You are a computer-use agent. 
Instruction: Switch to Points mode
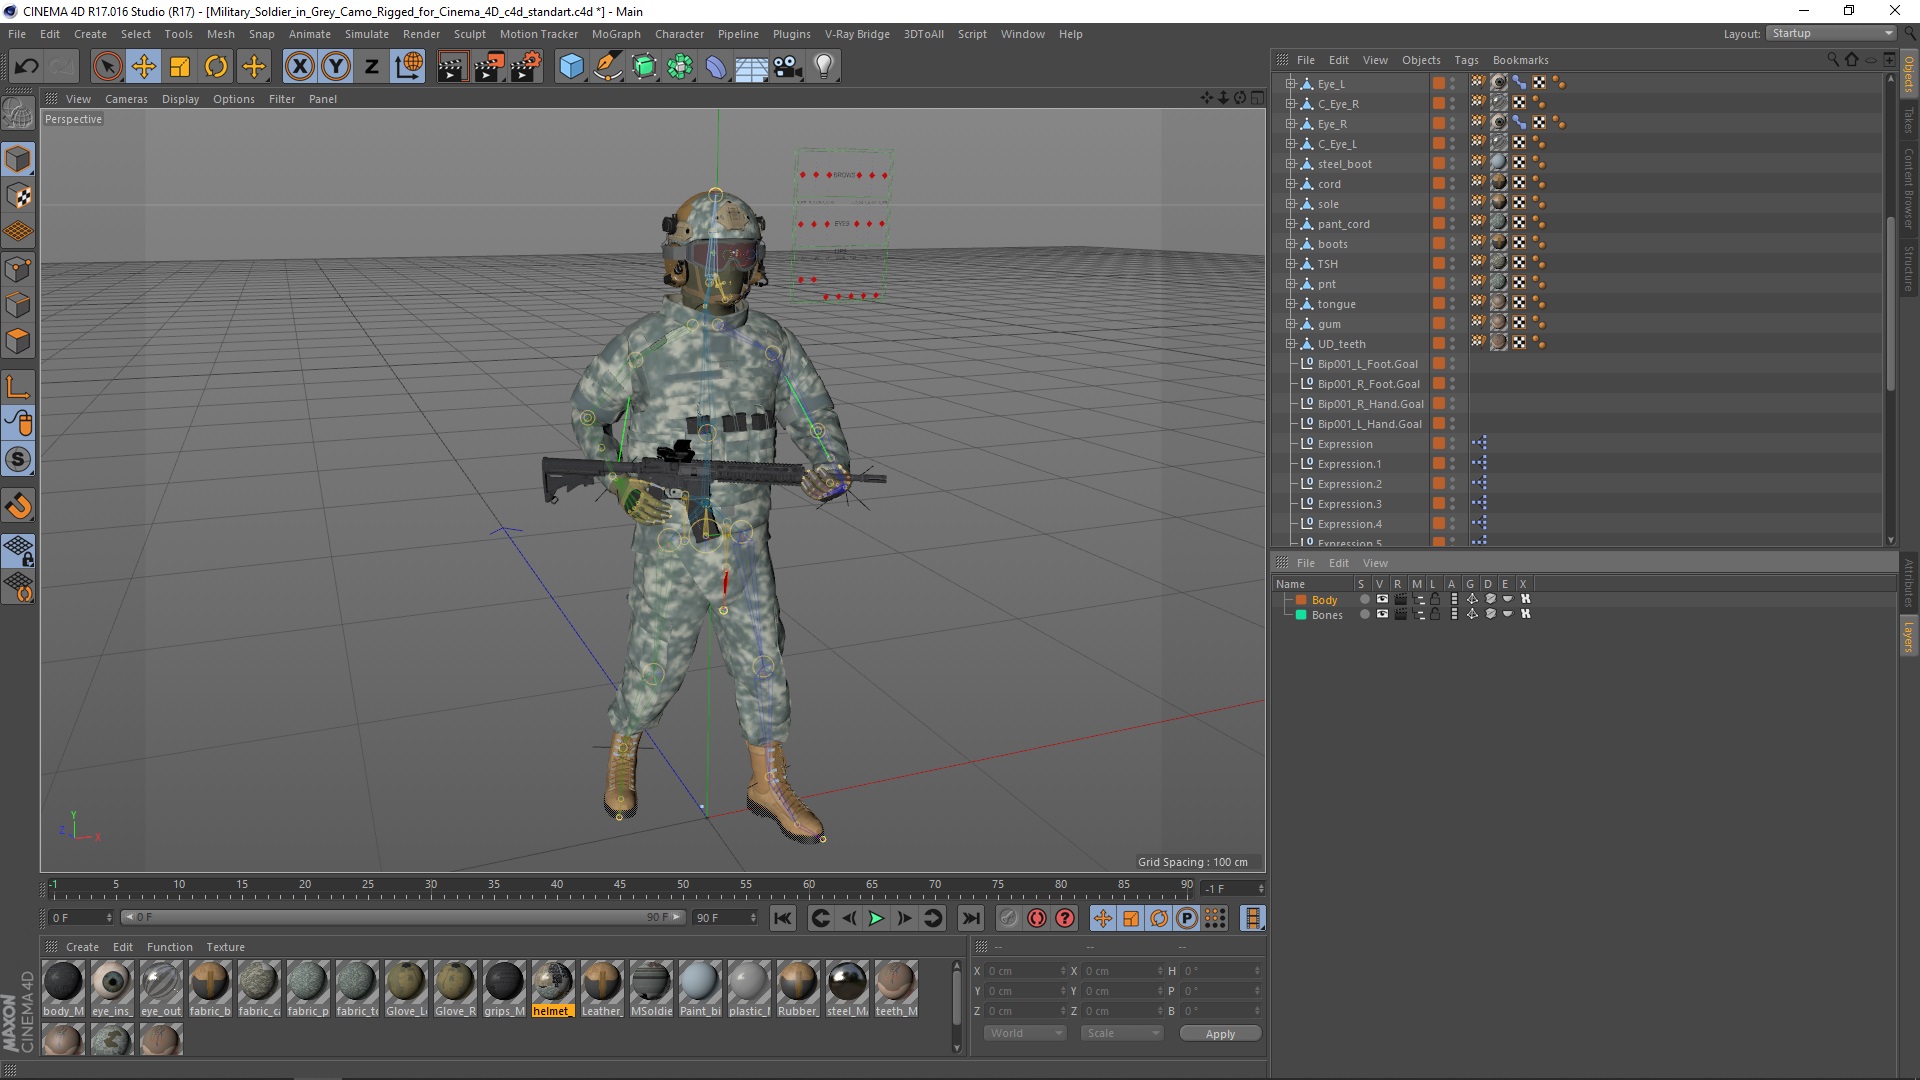pos(18,269)
